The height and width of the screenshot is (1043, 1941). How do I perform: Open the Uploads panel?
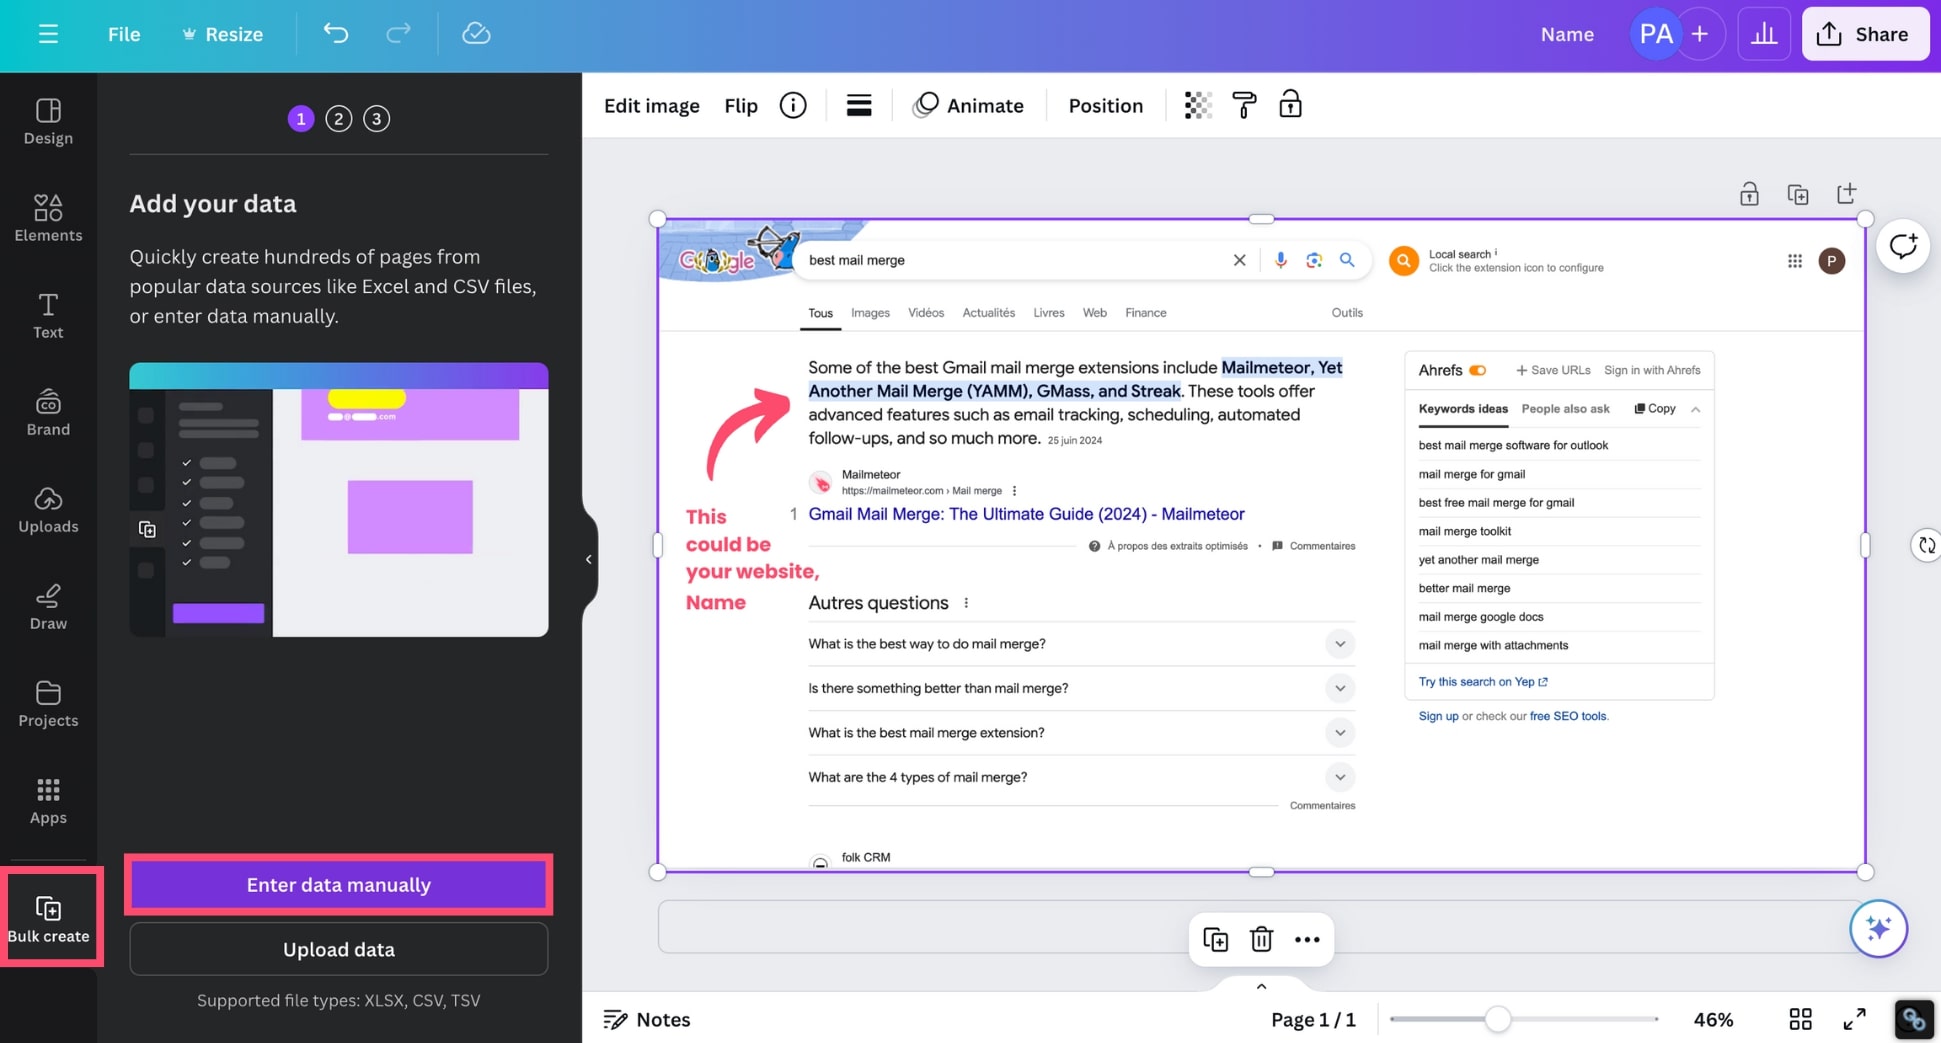(48, 509)
